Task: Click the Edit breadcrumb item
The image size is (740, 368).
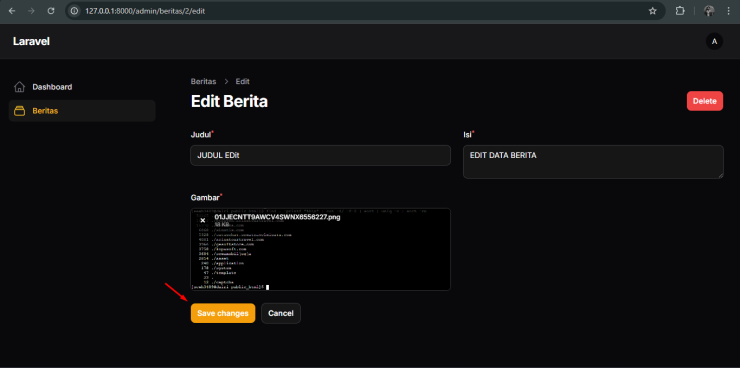Action: pyautogui.click(x=243, y=82)
